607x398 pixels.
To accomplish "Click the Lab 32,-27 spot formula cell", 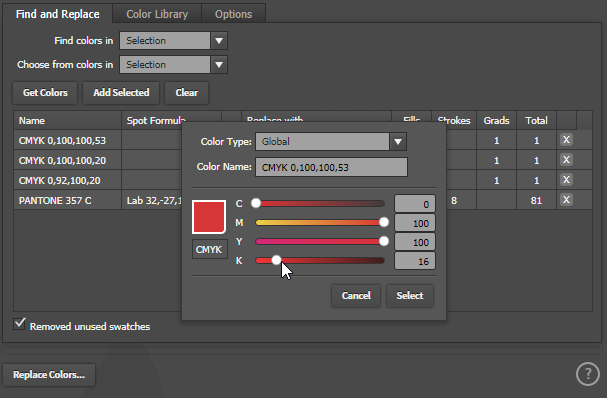I will click(x=152, y=200).
